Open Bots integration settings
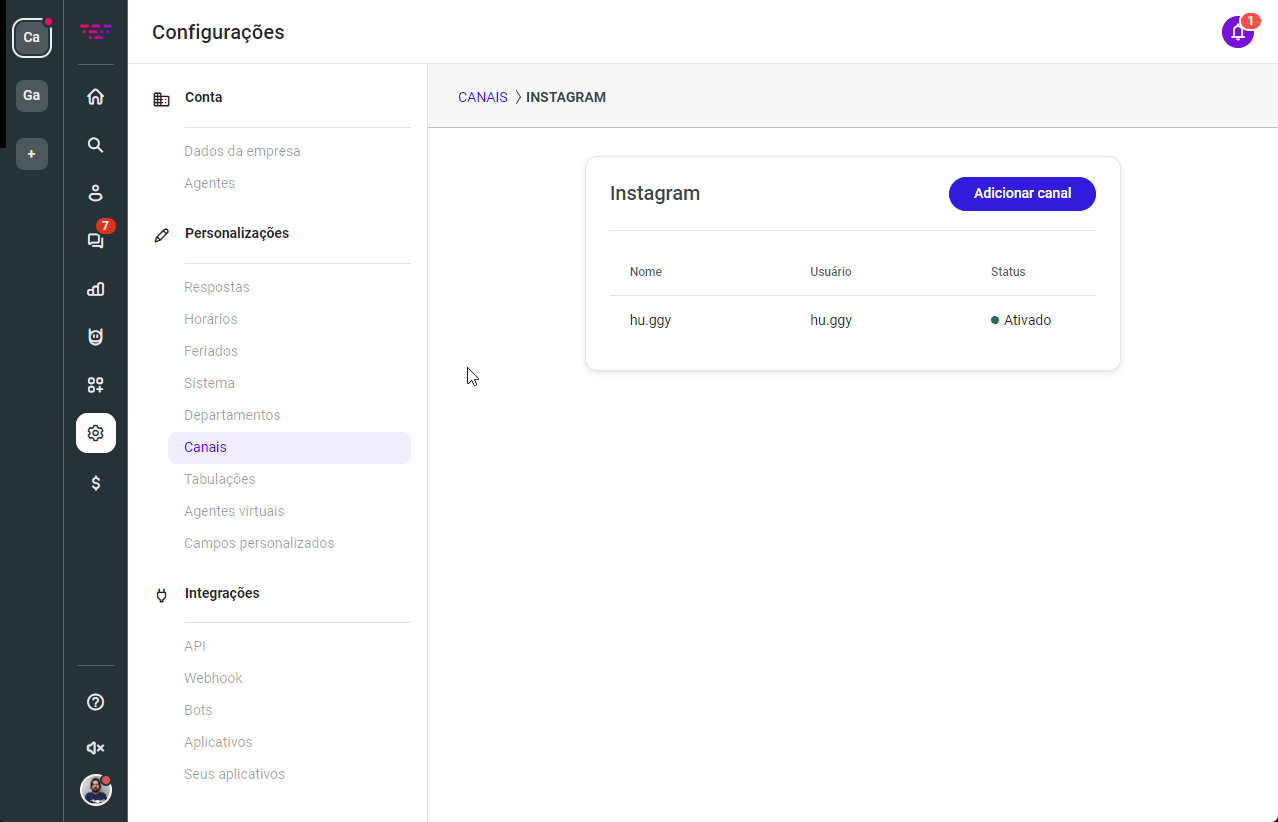The image size is (1278, 822). click(x=198, y=710)
